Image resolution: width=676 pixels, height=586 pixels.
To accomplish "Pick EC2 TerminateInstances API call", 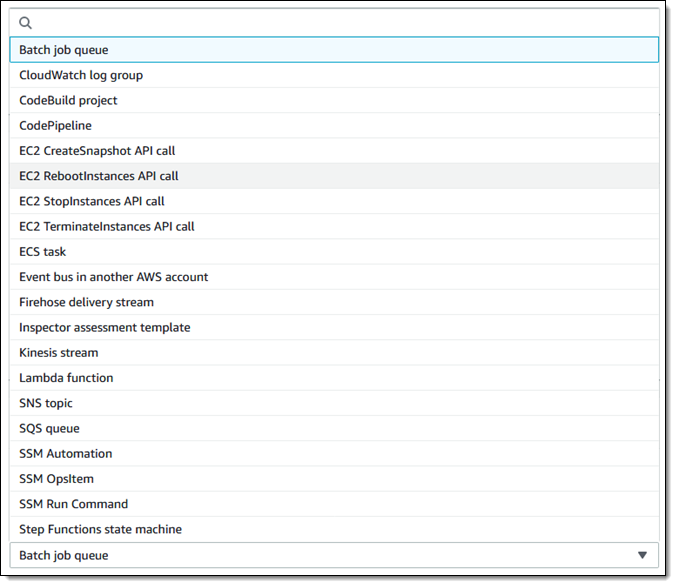I will [107, 226].
